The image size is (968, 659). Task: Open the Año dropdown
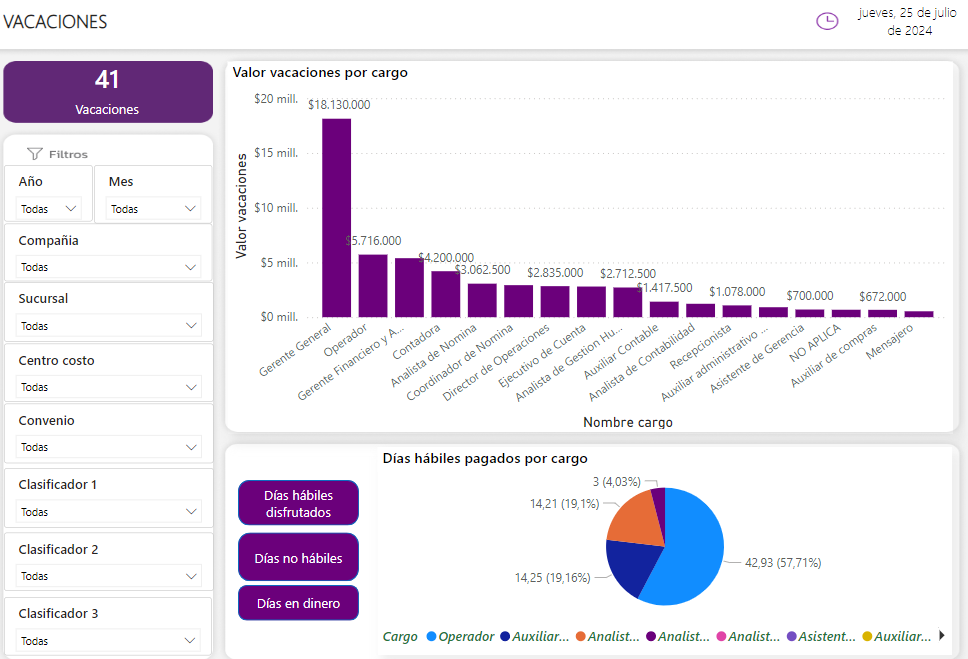[50, 209]
